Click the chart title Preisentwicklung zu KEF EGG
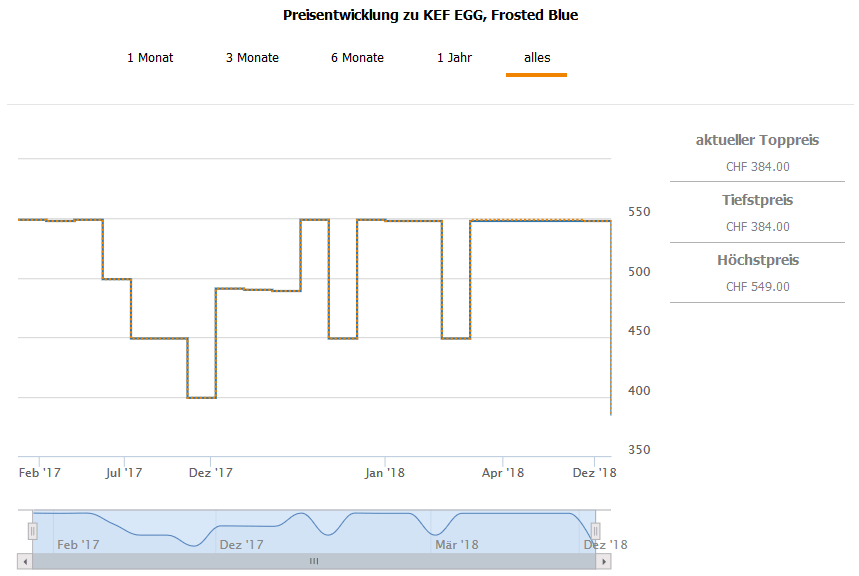 pyautogui.click(x=430, y=15)
